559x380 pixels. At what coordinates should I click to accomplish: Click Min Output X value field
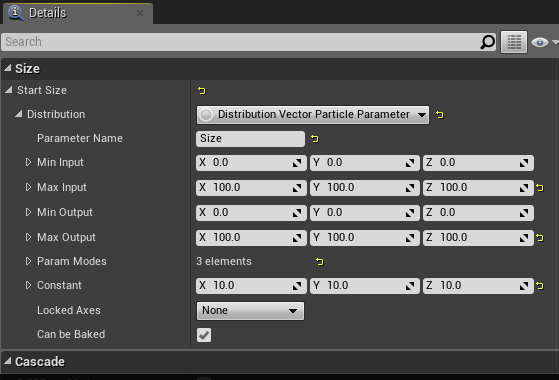coord(251,213)
